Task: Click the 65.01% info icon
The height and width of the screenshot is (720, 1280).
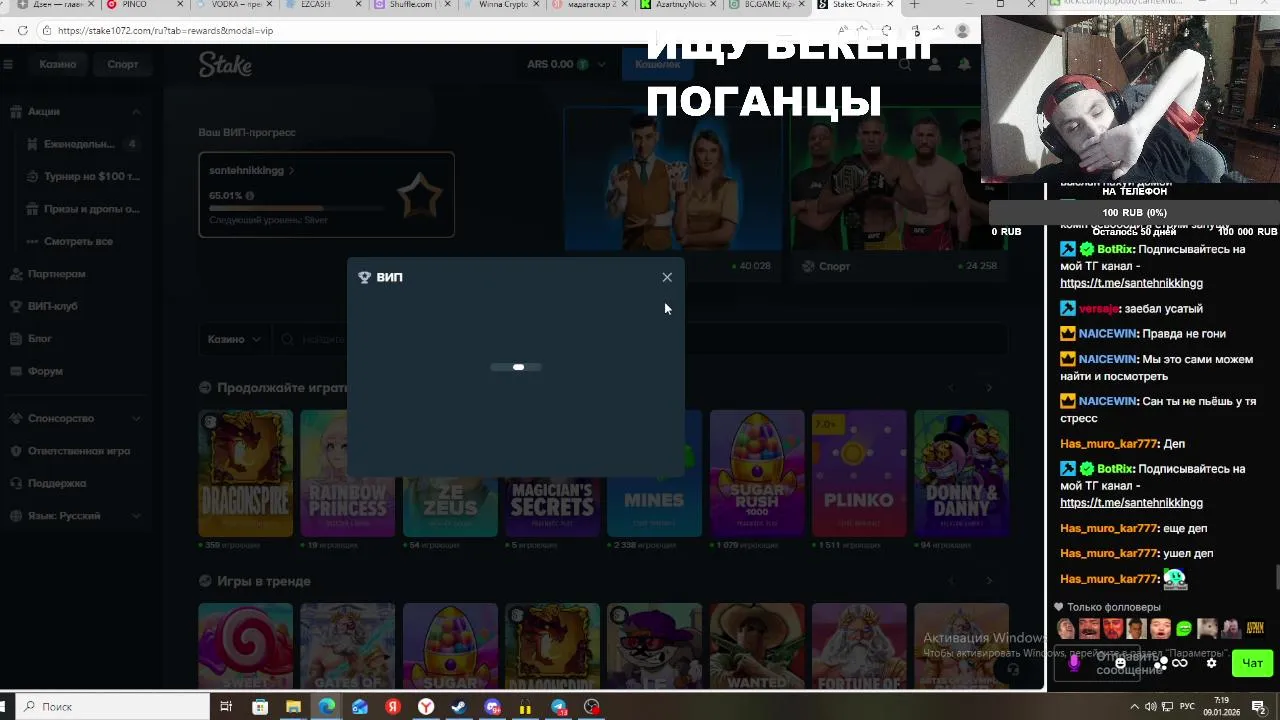Action: (x=249, y=196)
